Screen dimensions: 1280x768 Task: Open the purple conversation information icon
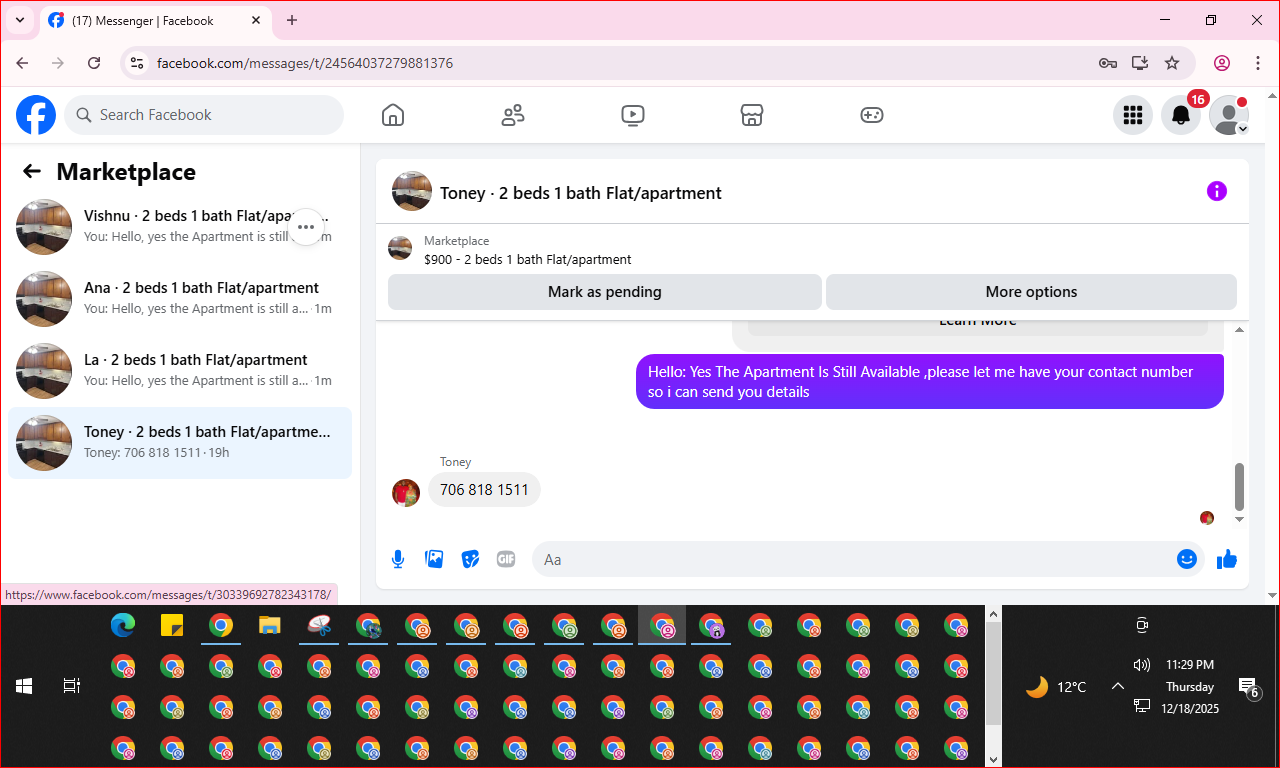[x=1217, y=191]
